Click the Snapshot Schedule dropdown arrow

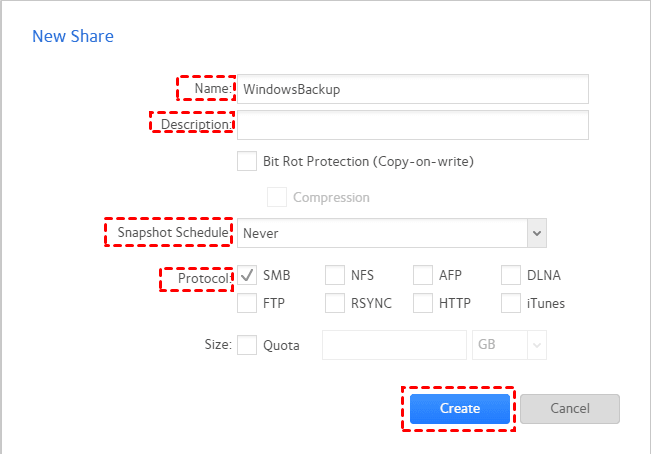point(537,233)
